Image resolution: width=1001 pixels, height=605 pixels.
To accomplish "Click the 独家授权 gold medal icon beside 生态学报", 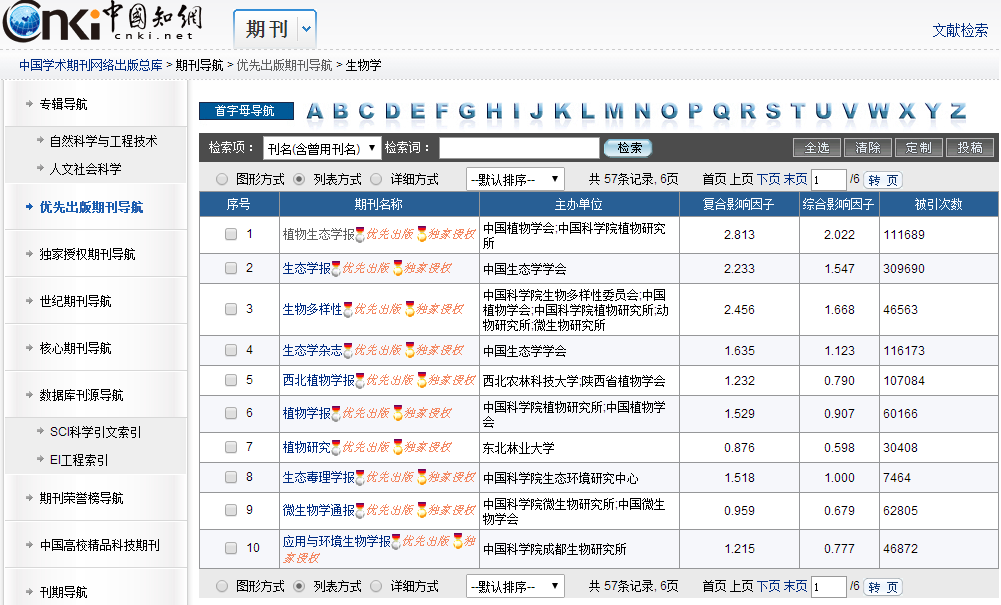I will [x=398, y=268].
